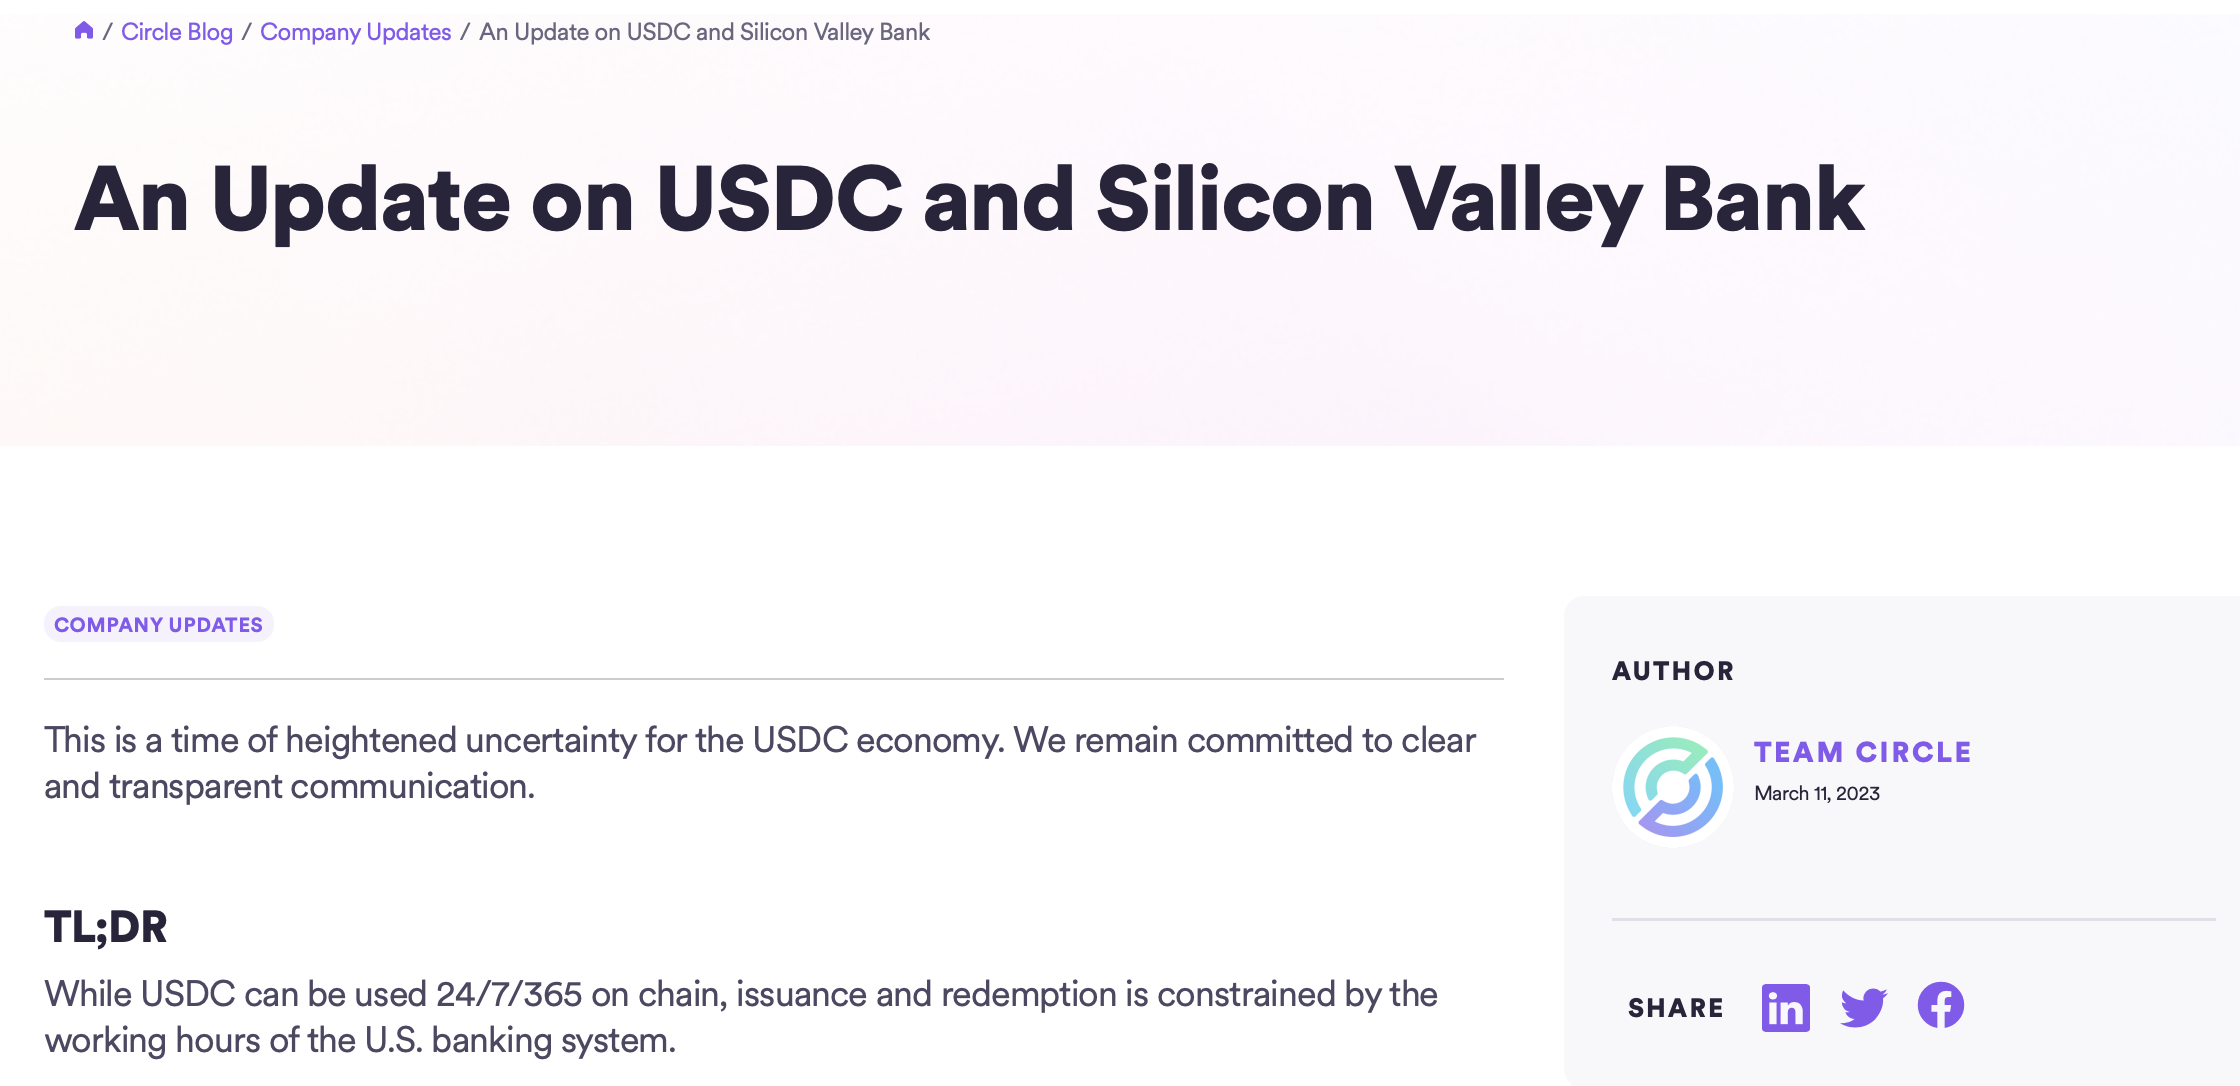Click the paragraph about USDC 24/7/365 usage
Viewport: 2240px width, 1086px height.
740,1017
